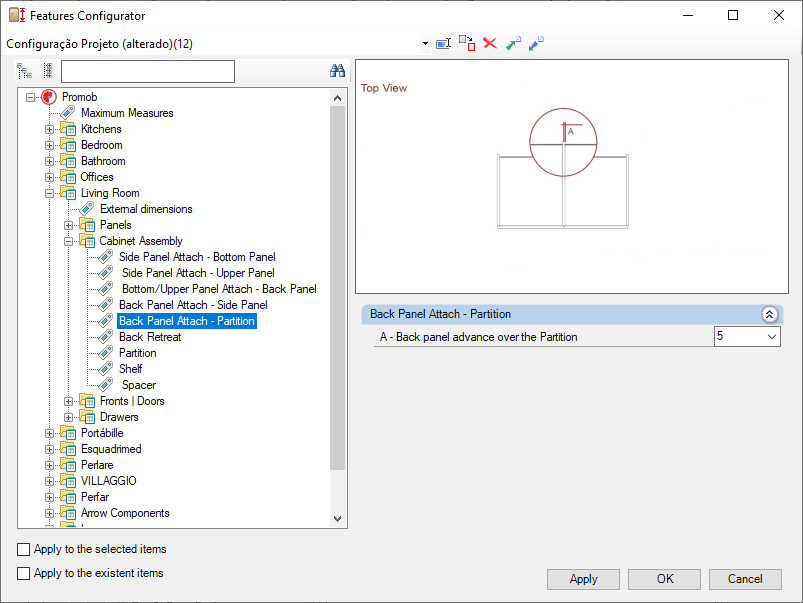Click the Maximum Measures tag icon
803x603 pixels.
(68, 113)
